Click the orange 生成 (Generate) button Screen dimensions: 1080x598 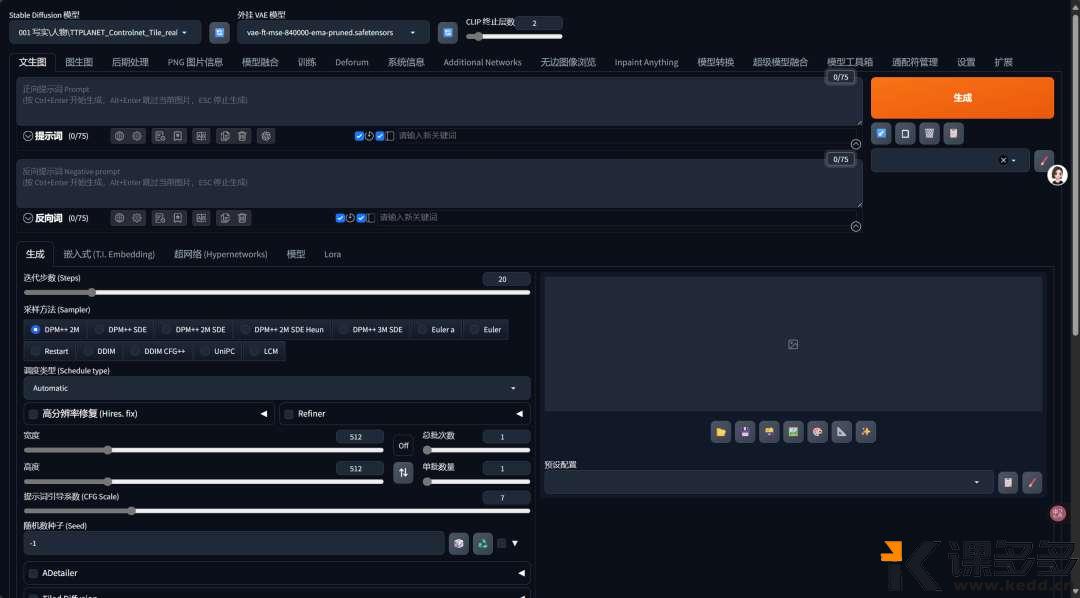point(961,98)
